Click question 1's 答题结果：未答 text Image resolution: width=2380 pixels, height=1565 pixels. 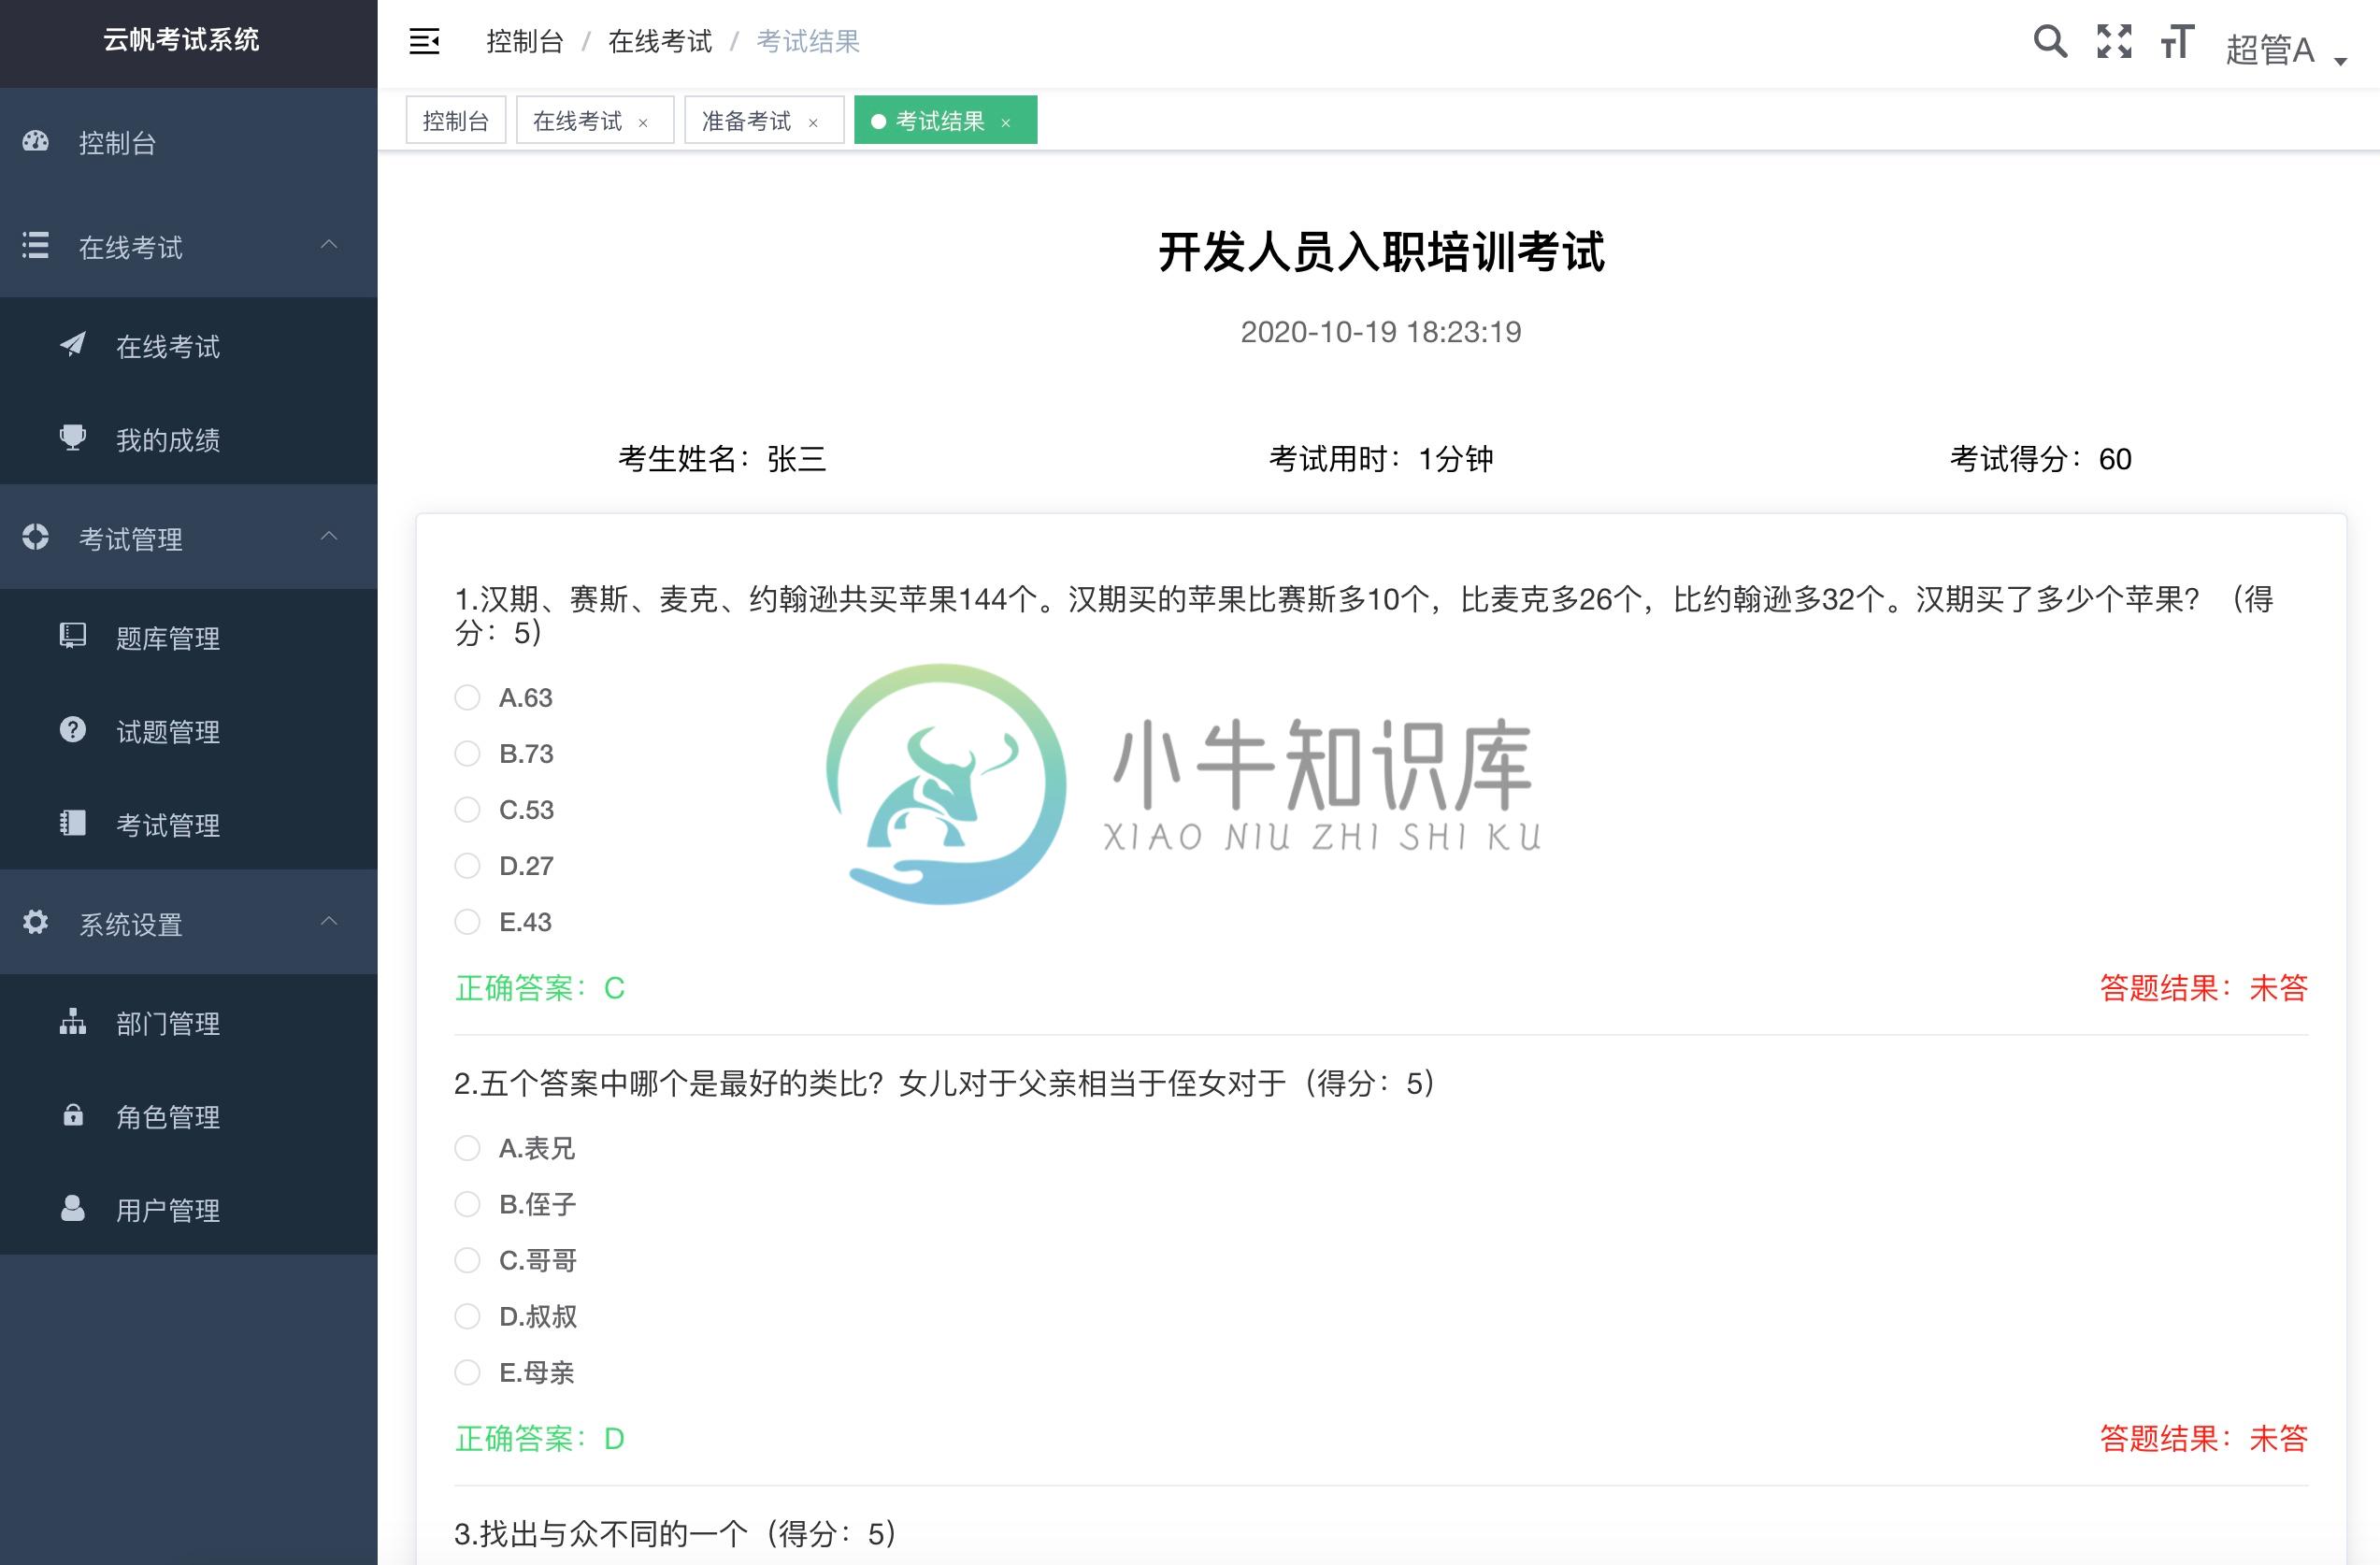point(2204,988)
